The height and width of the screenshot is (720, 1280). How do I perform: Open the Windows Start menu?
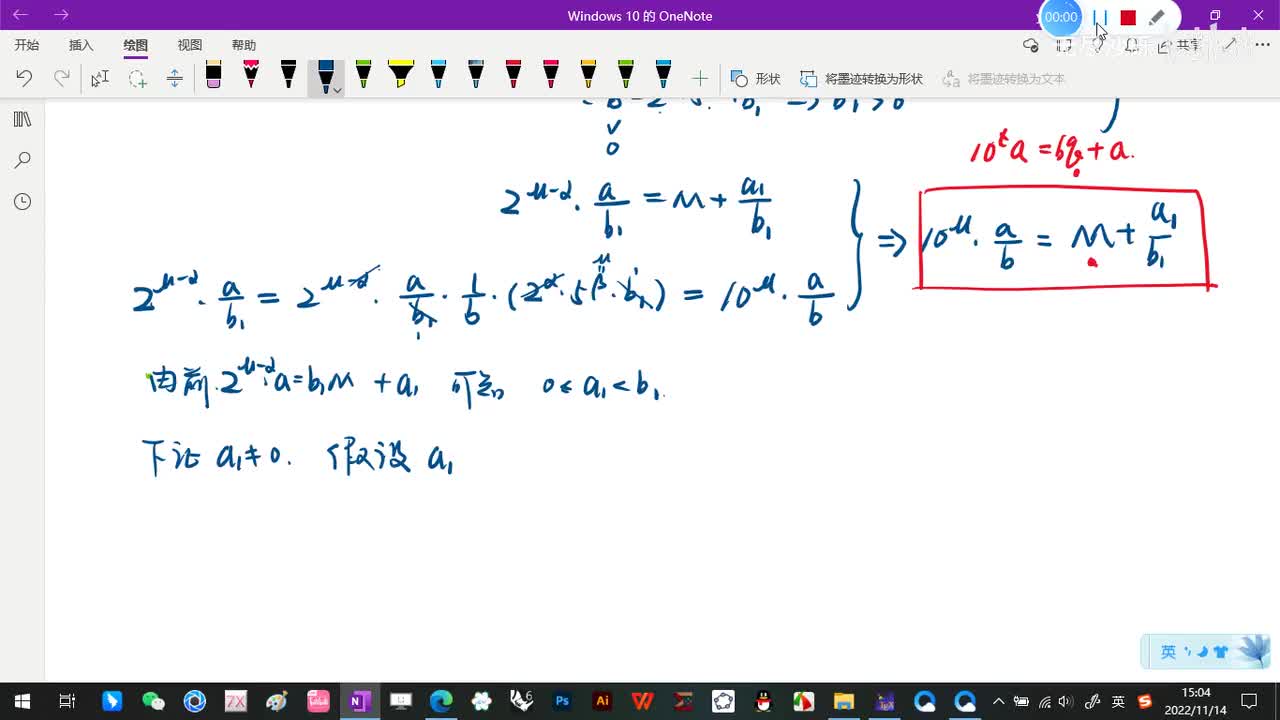pyautogui.click(x=22, y=701)
